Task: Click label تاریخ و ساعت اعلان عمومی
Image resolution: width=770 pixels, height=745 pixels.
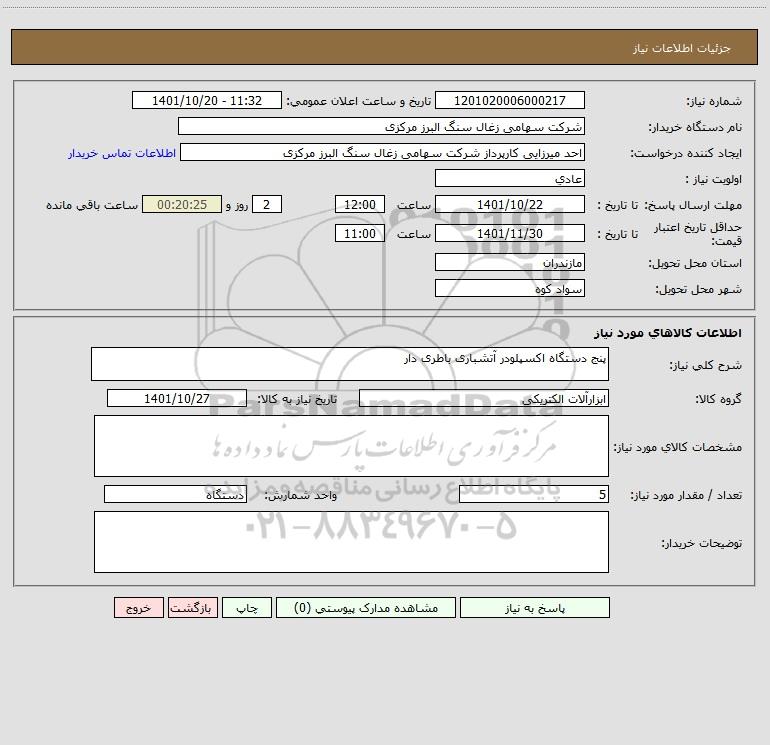Action: 359,101
